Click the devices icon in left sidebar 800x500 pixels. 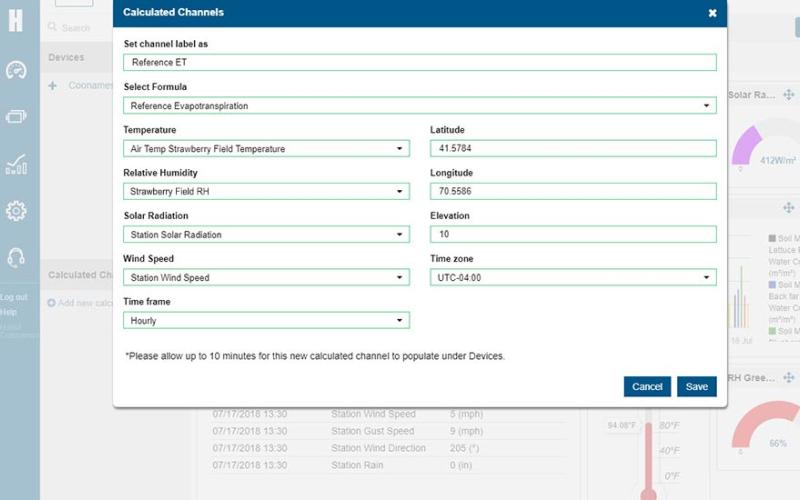coord(15,116)
